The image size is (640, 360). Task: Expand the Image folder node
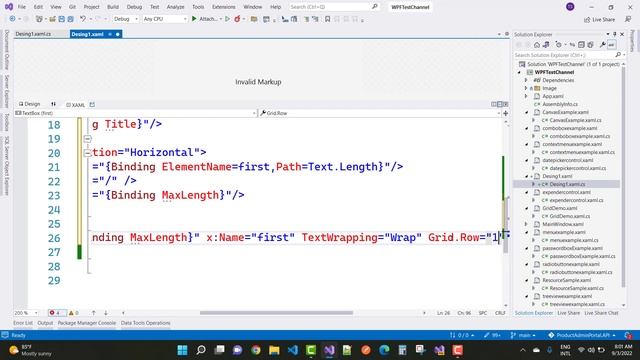click(526, 88)
